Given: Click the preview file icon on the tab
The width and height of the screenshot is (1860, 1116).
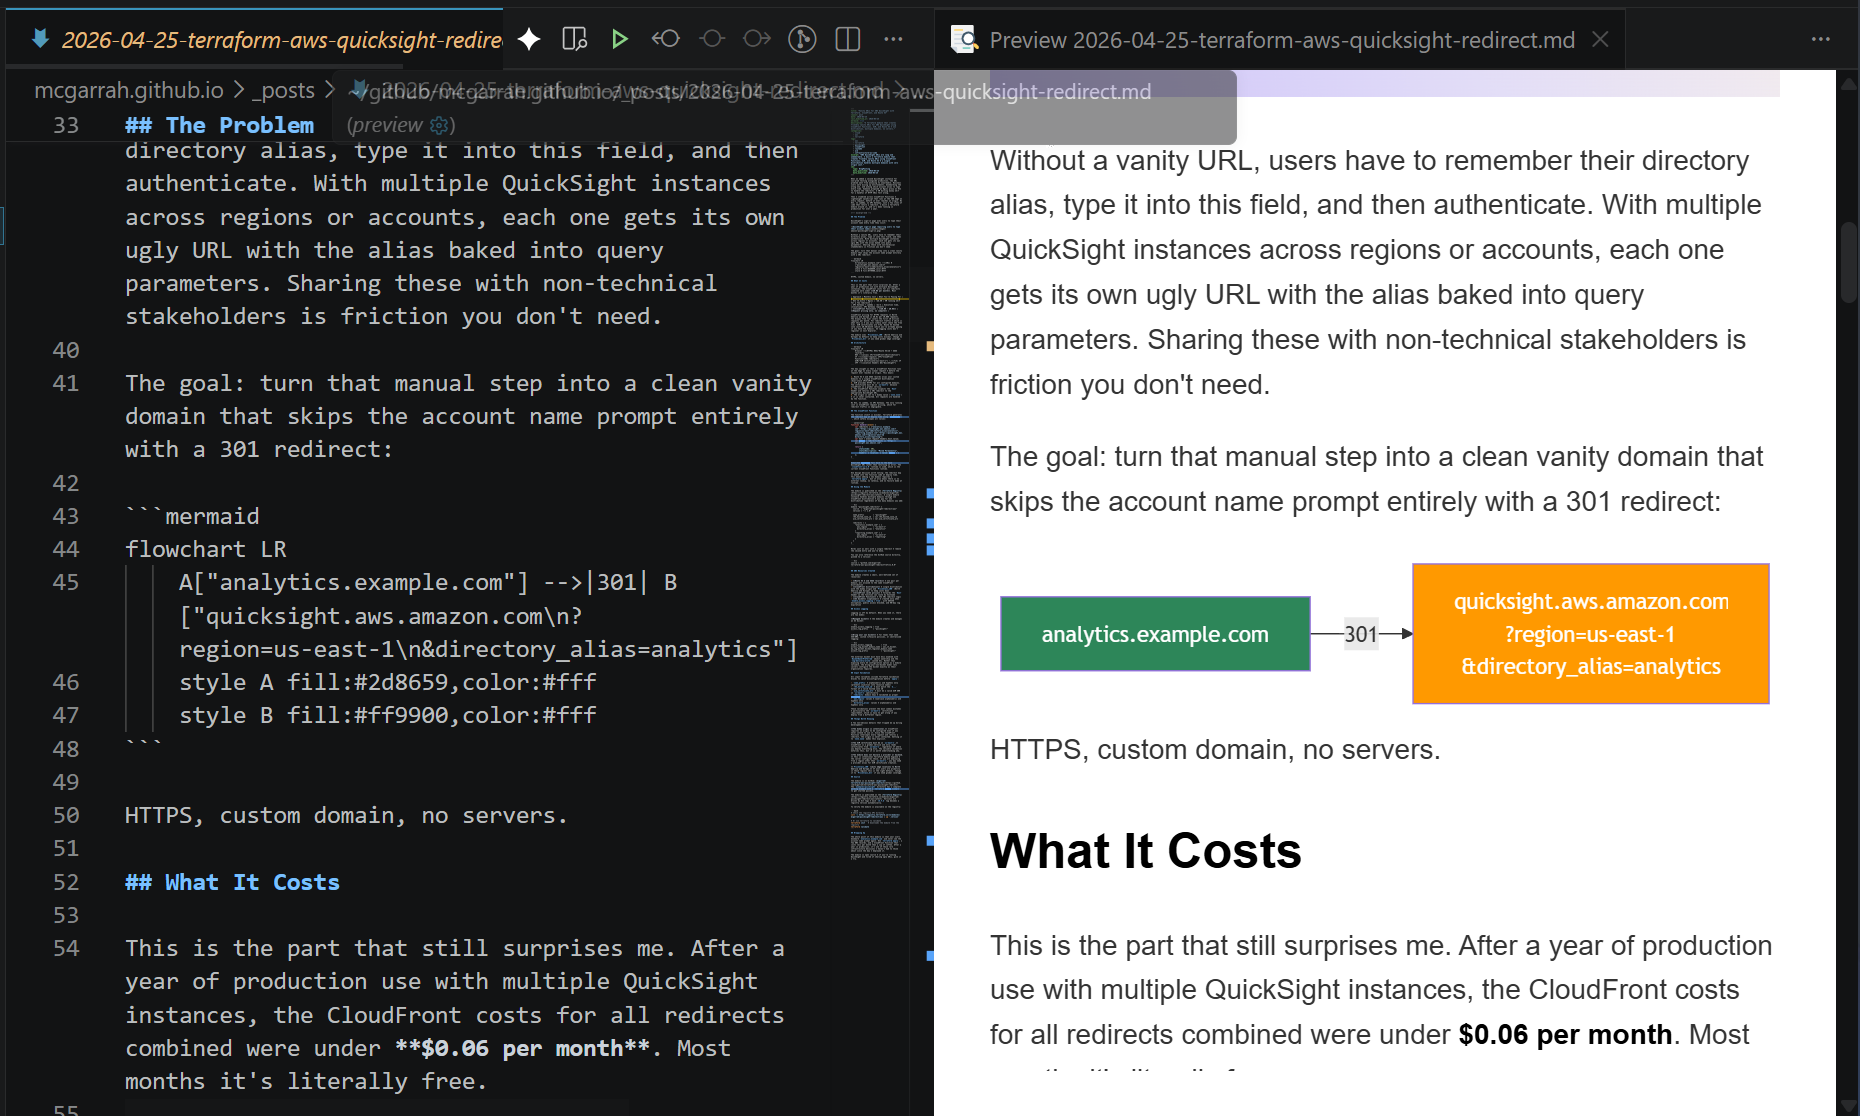Looking at the screenshot, I should click(964, 39).
